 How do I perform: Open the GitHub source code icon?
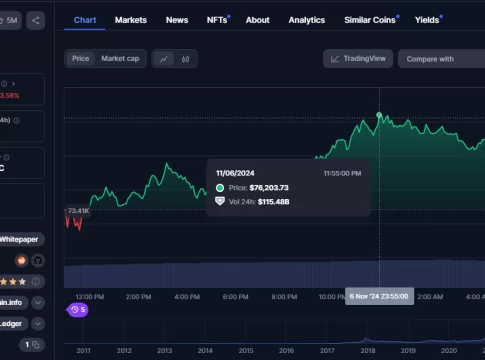pyautogui.click(x=38, y=260)
